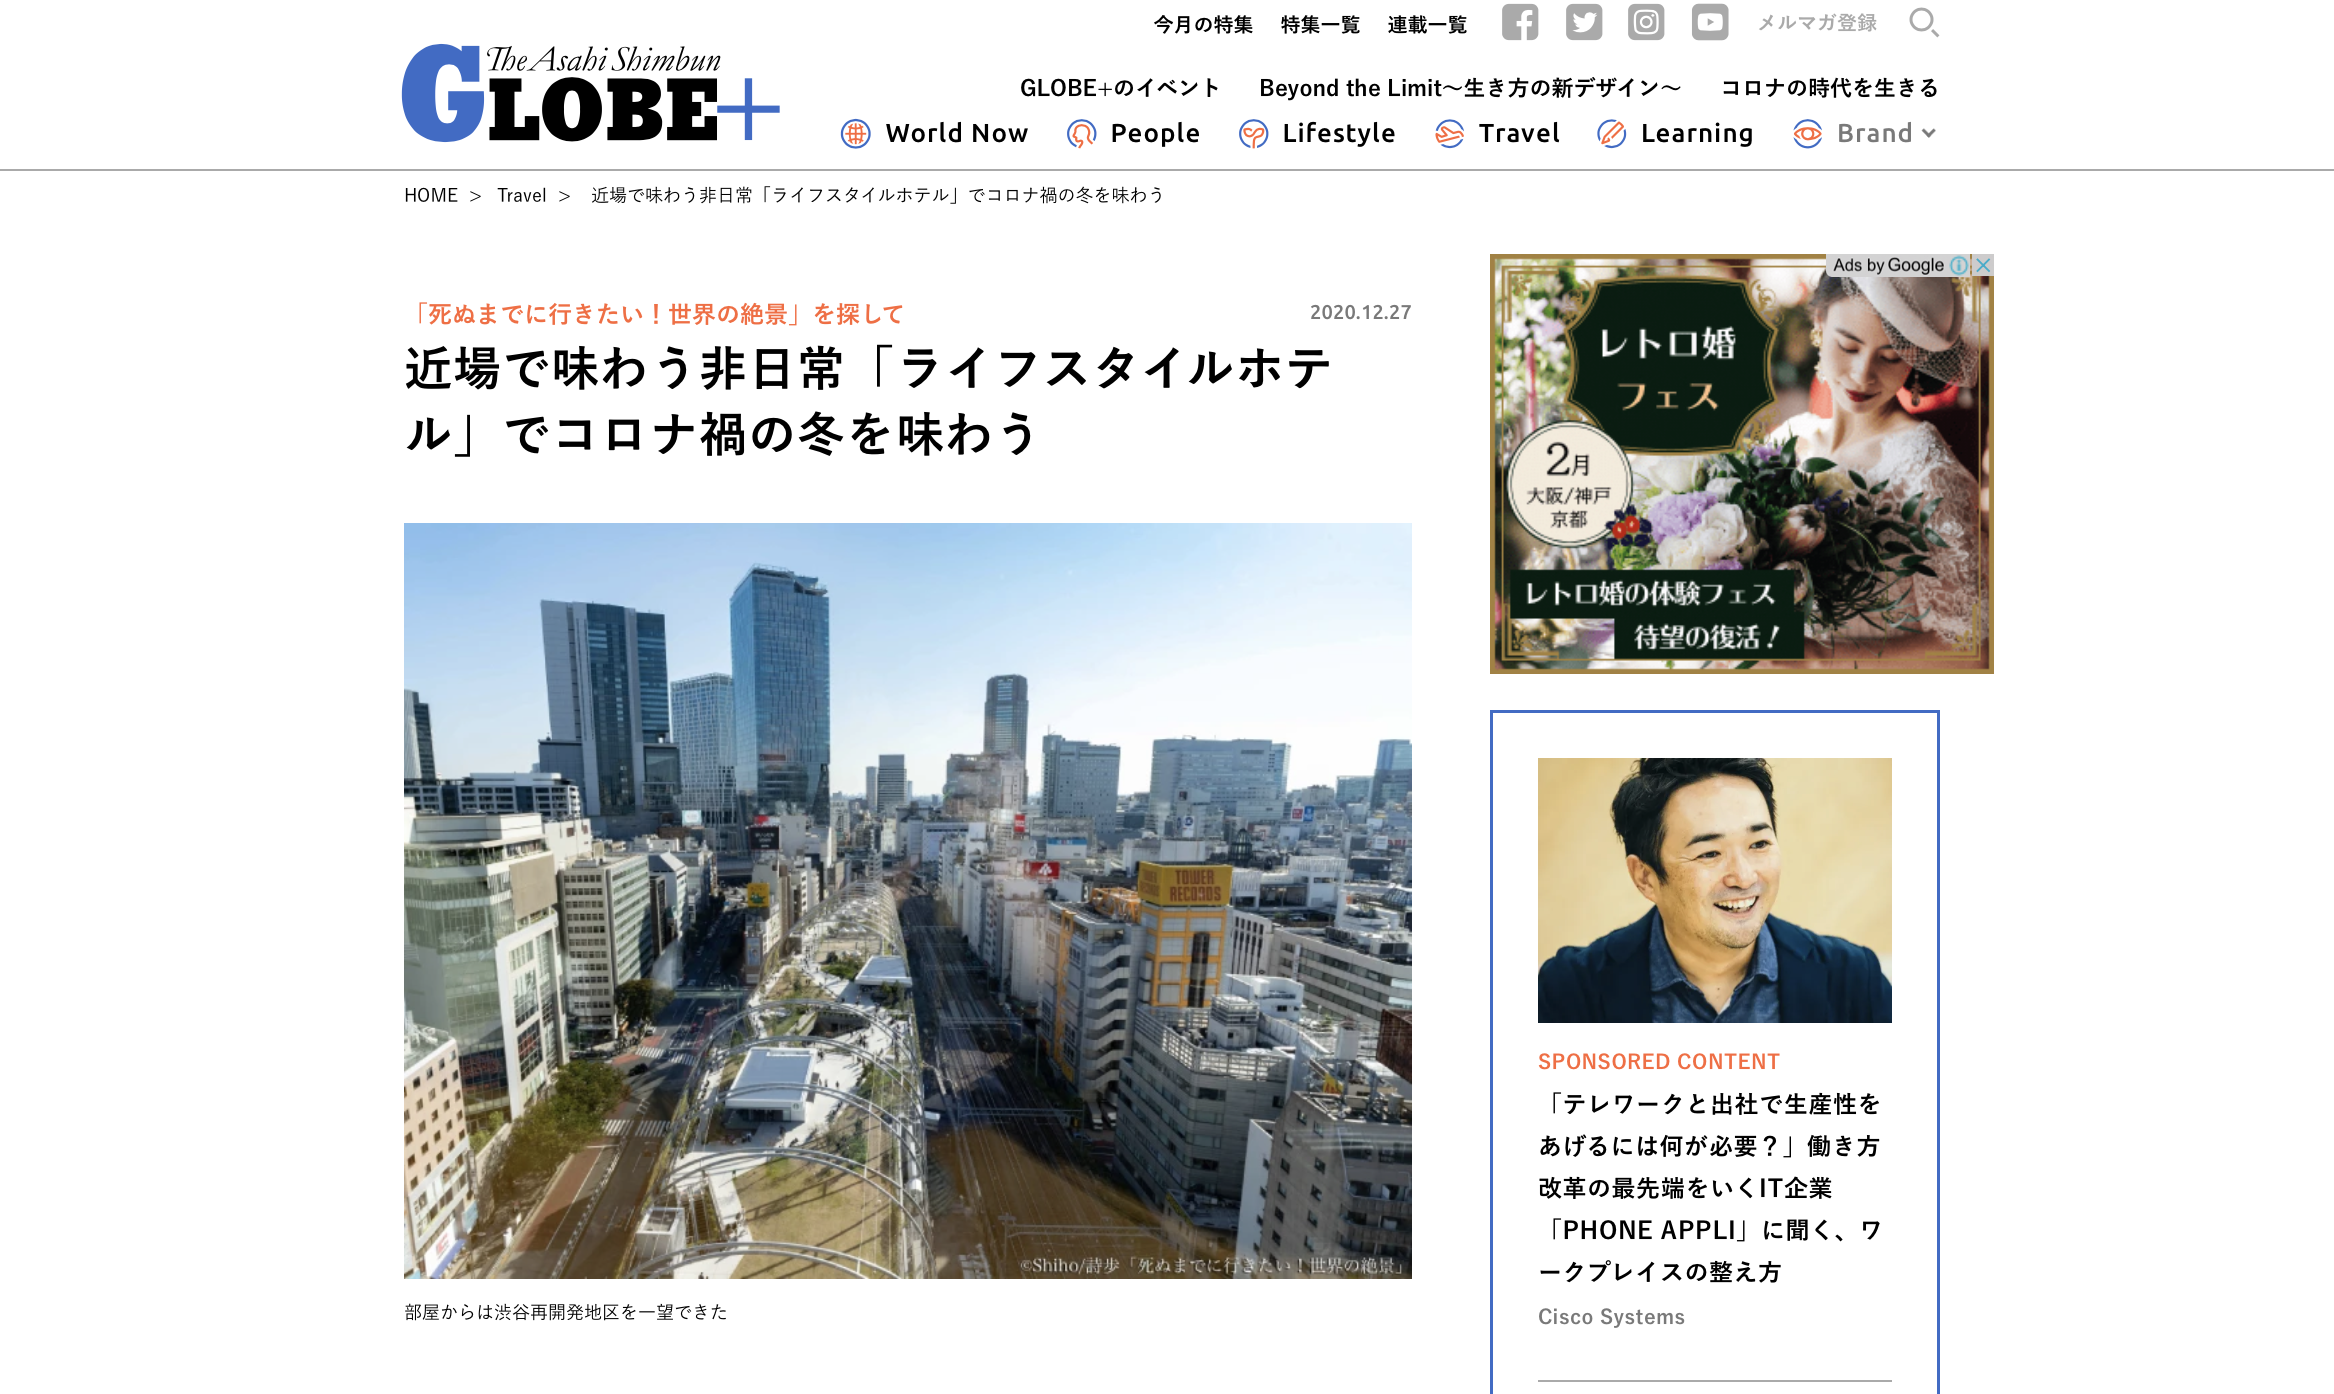Click the Ads by Google info icon
2334x1394 pixels.
pyautogui.click(x=1958, y=265)
